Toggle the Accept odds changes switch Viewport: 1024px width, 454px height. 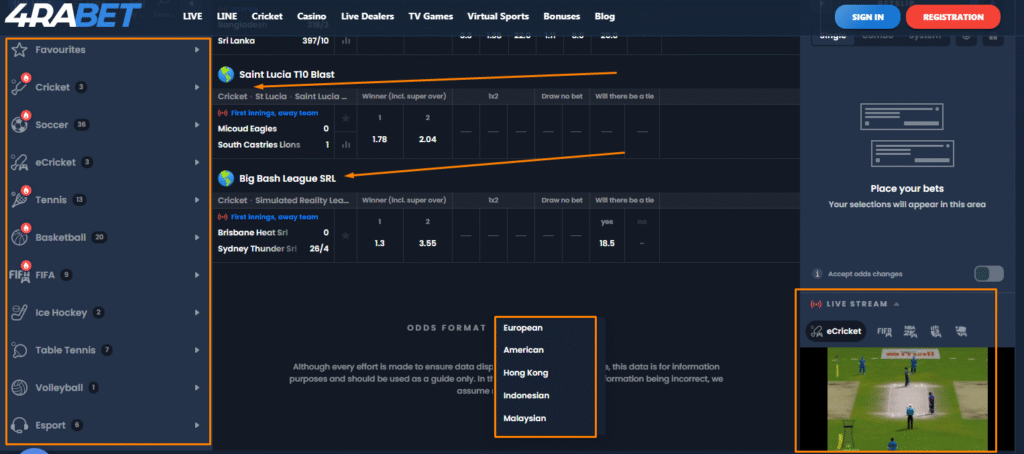989,274
